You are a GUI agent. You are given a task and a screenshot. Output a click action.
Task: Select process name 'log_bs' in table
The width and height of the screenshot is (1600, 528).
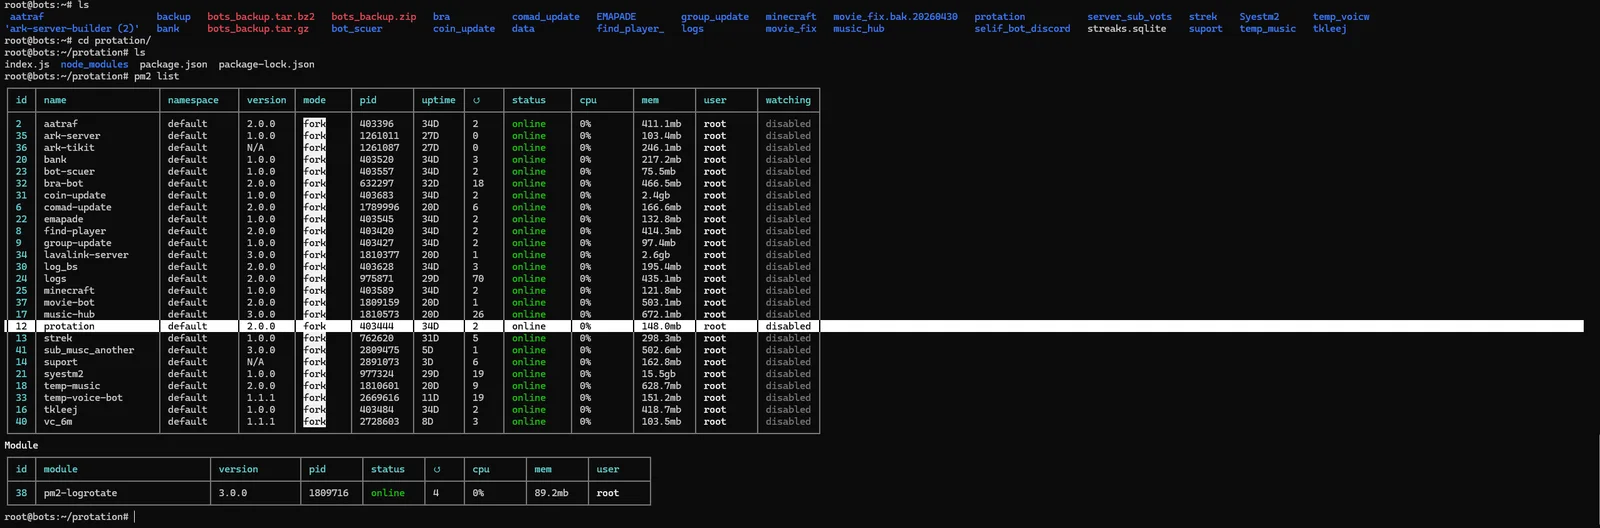coord(60,267)
